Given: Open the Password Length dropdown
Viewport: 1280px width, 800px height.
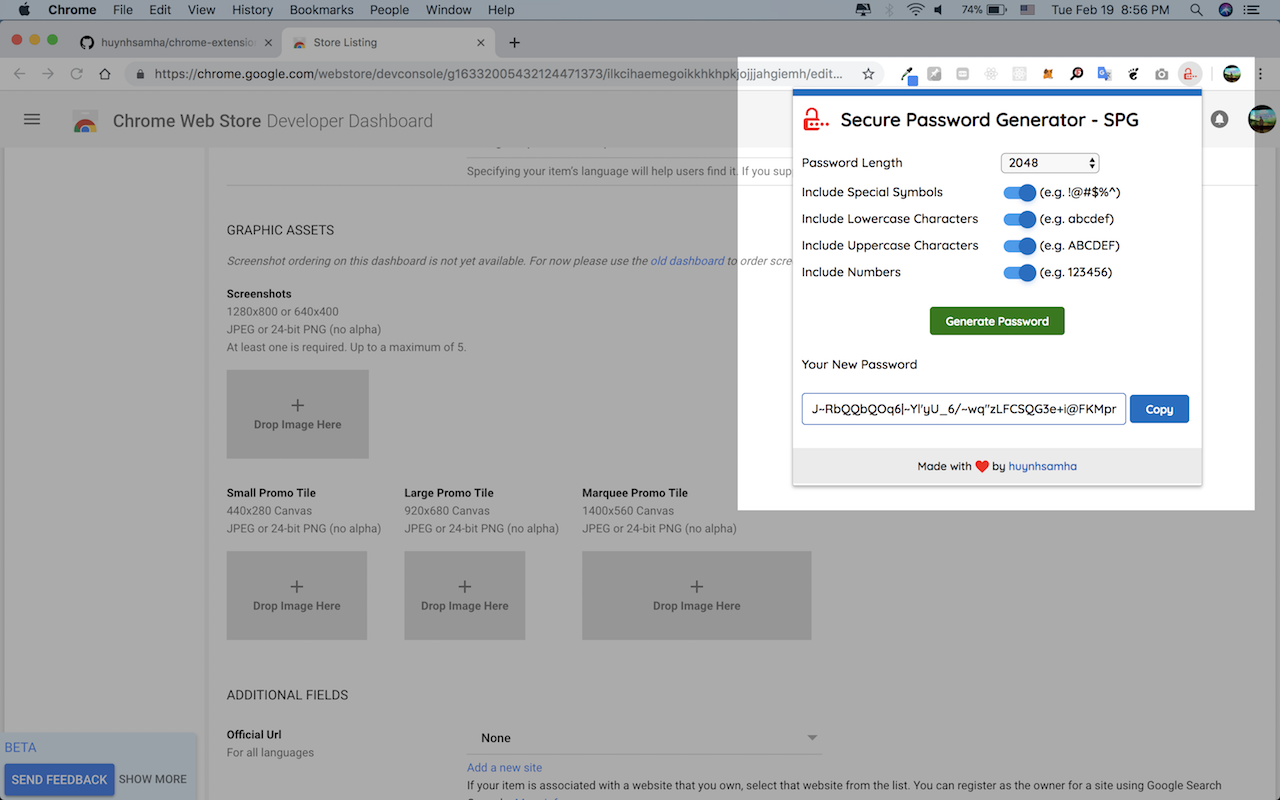Looking at the screenshot, I should 1050,163.
